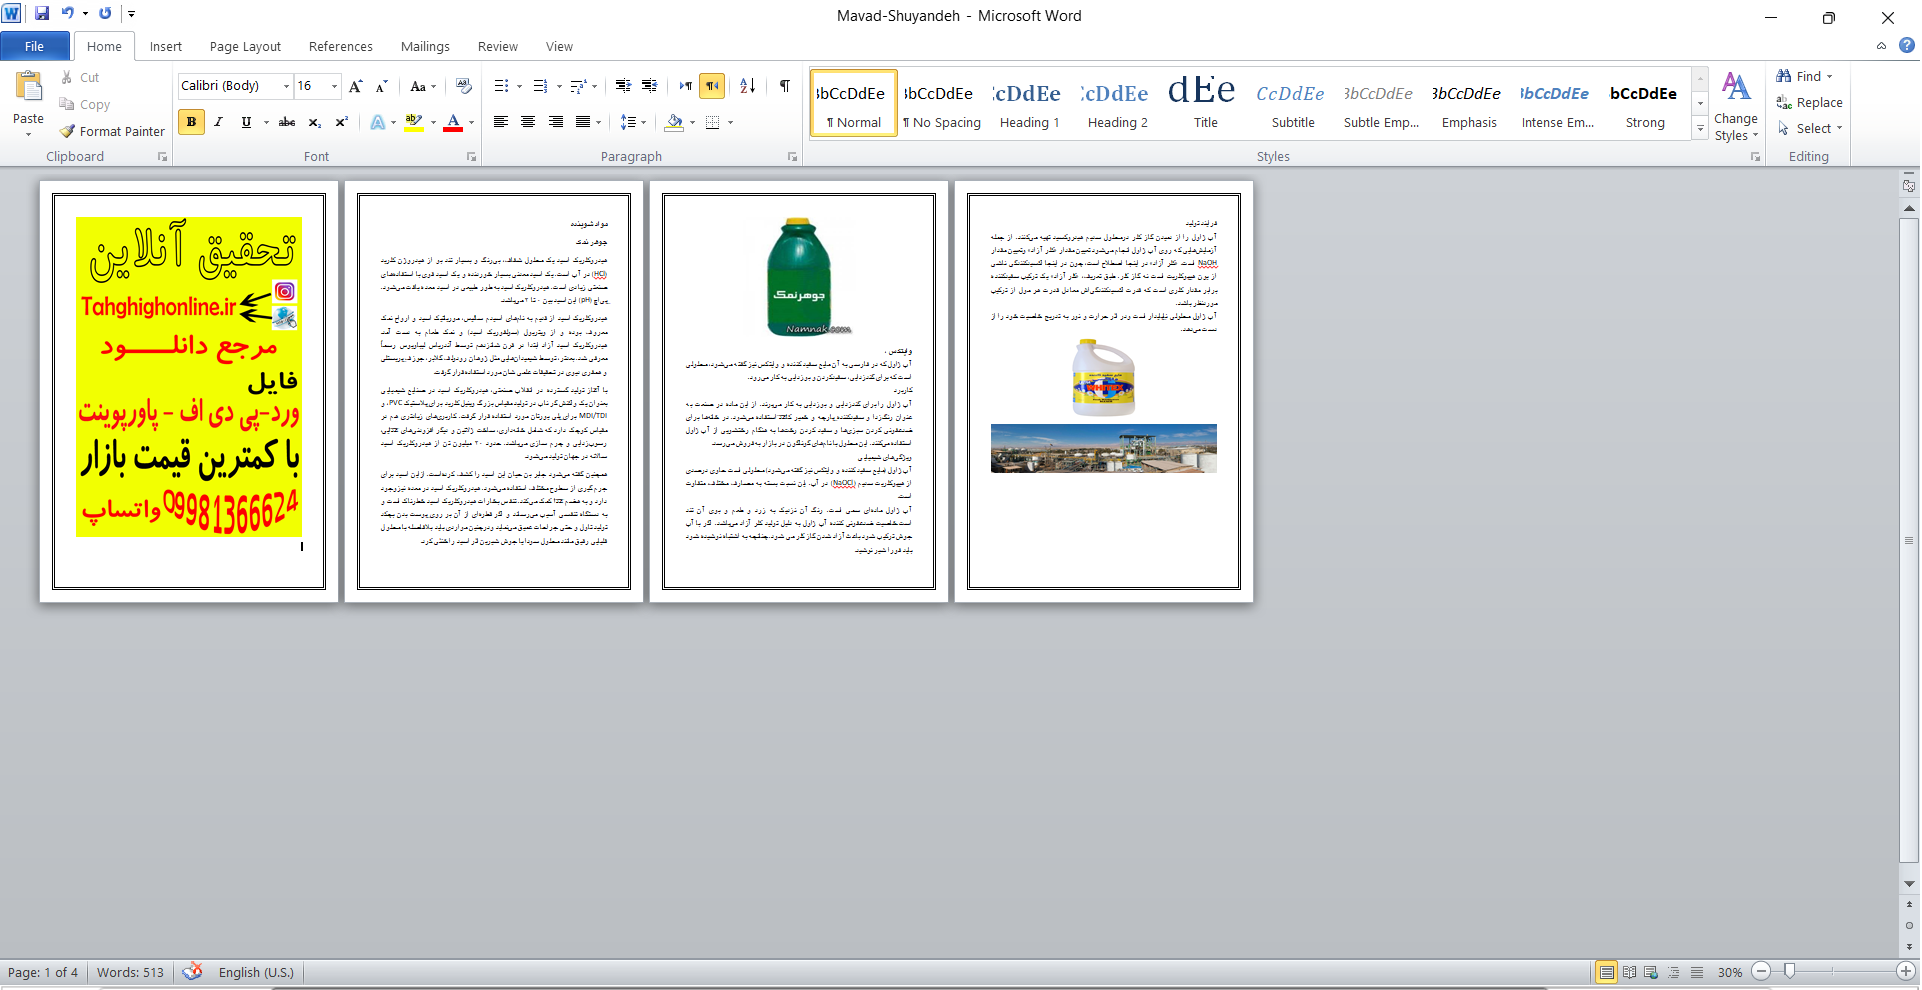This screenshot has height=990, width=1922.
Task: Switch to the Insert tab
Action: click(x=166, y=46)
